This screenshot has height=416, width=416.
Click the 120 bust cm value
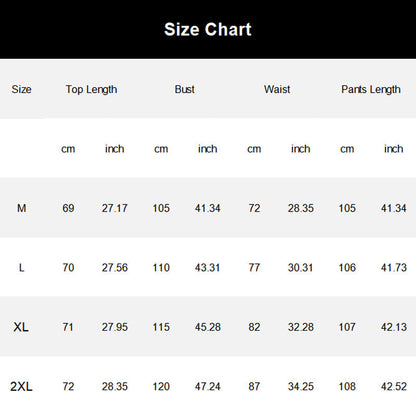pyautogui.click(x=161, y=387)
